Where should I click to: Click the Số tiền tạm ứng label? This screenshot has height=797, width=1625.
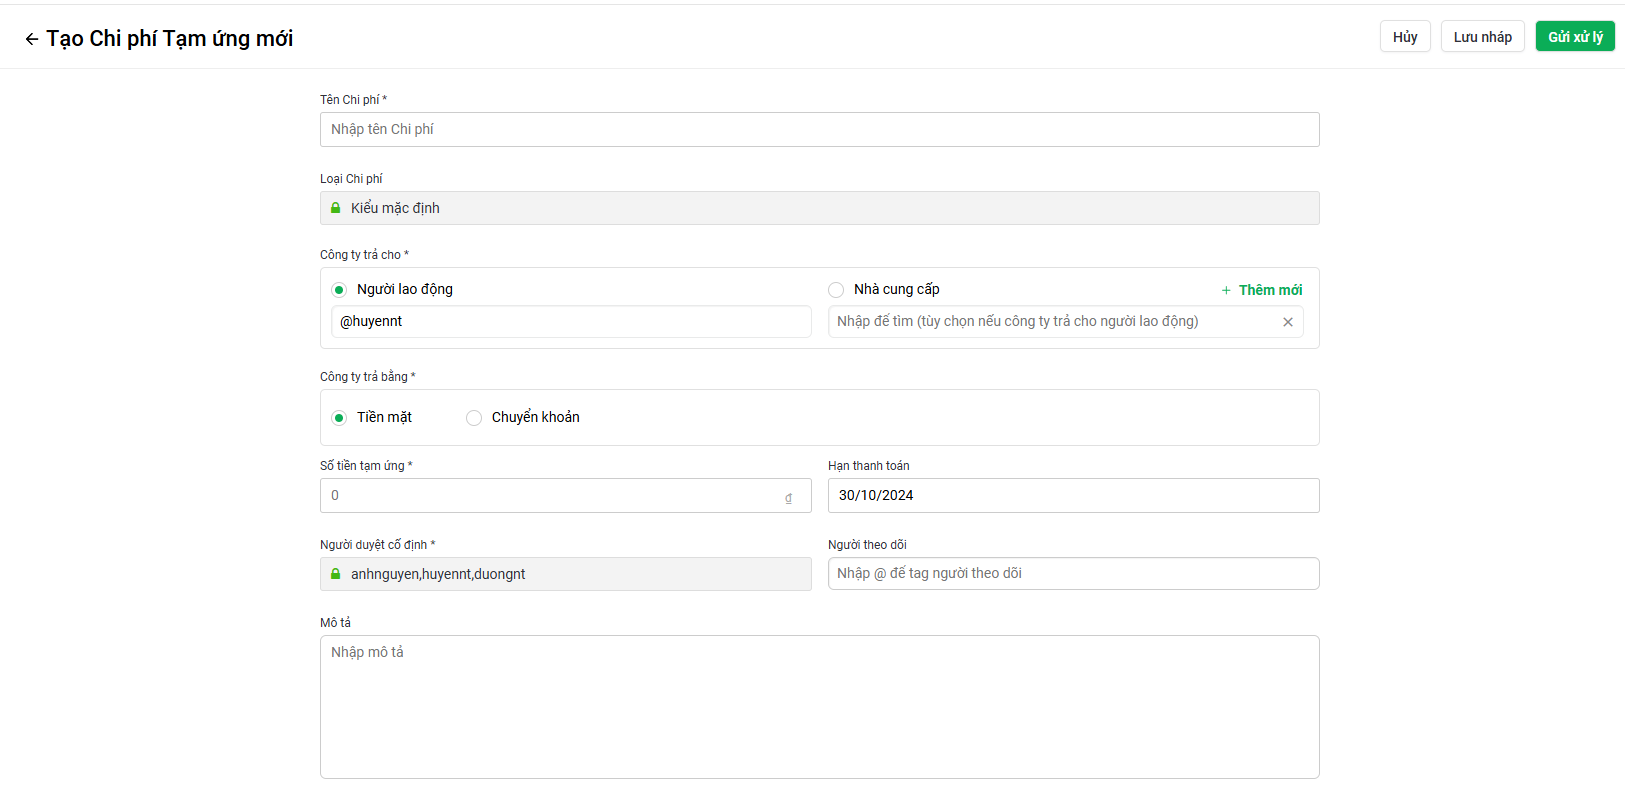[366, 466]
